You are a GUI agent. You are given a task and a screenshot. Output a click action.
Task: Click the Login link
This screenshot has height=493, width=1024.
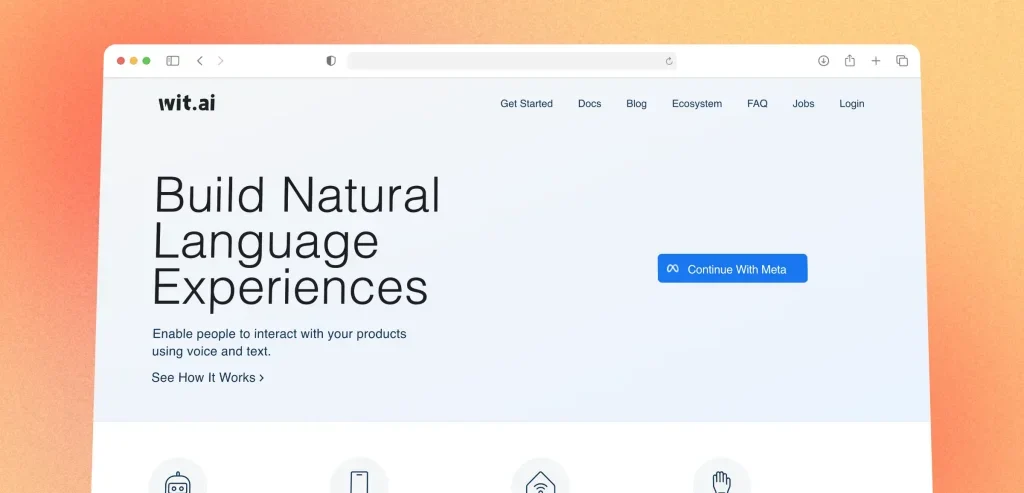851,104
